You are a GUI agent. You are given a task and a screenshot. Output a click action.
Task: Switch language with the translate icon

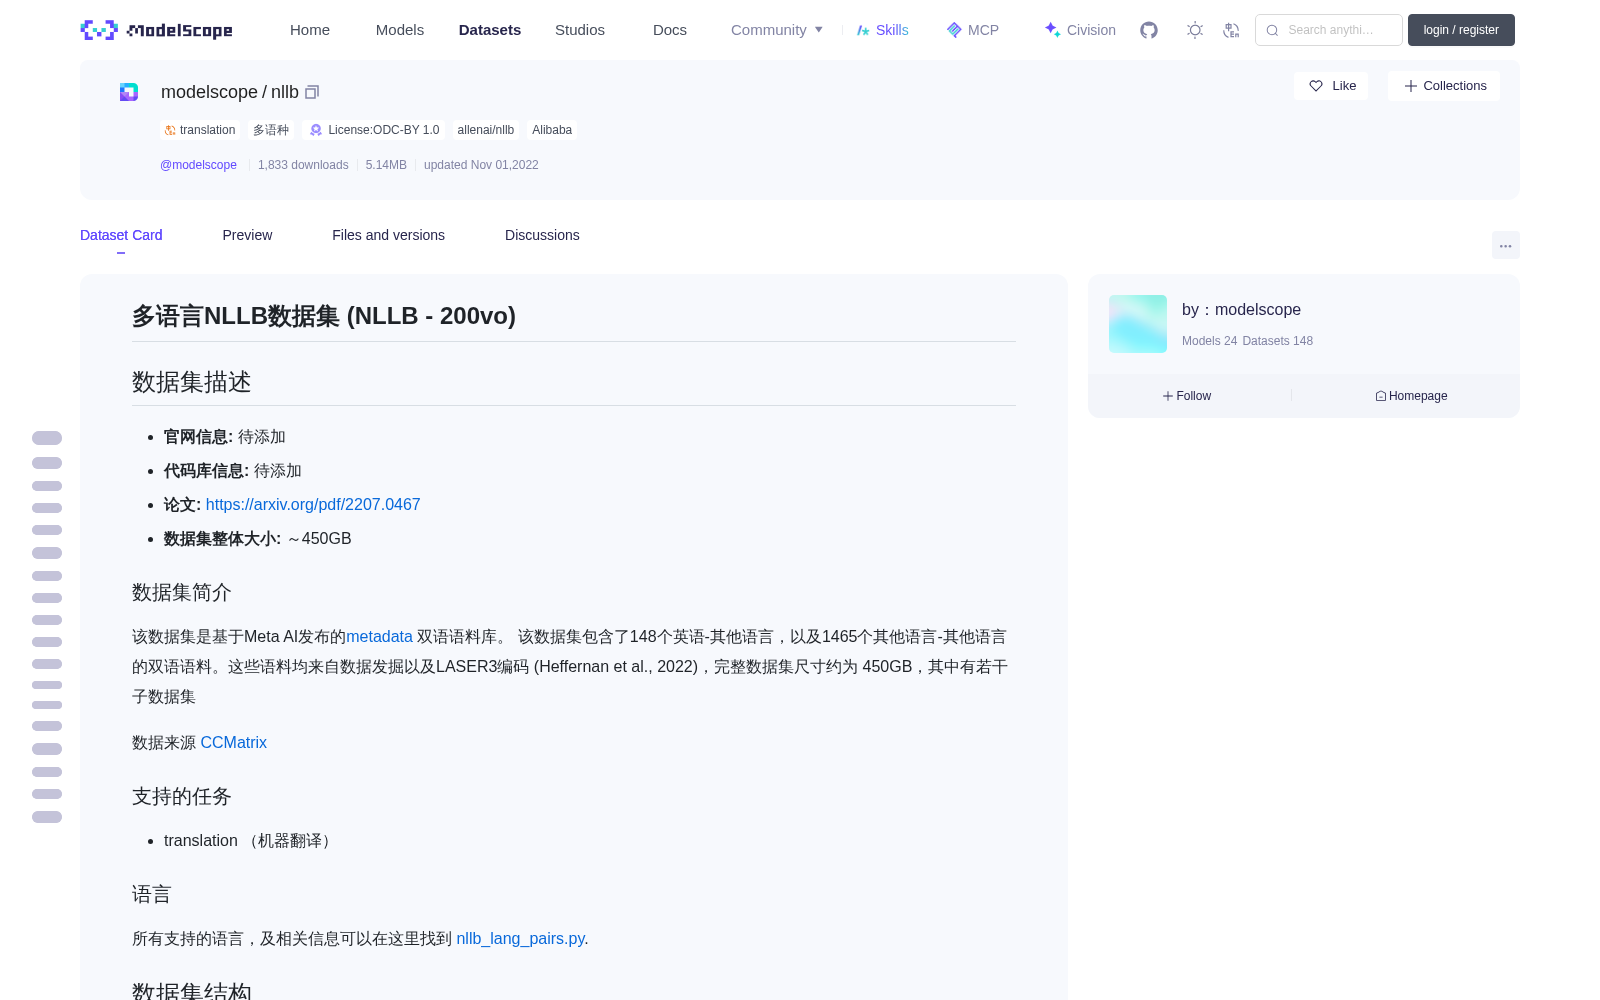pos(1231,30)
